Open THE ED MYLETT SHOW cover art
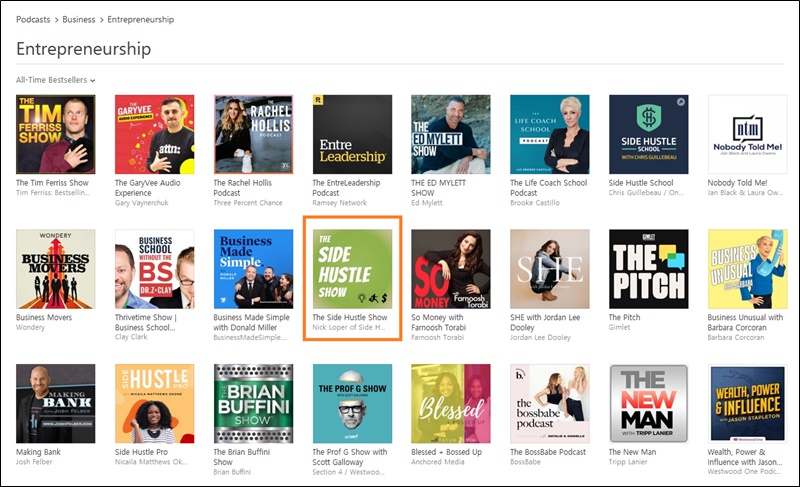Viewport: 800px width, 487px height. pos(451,134)
